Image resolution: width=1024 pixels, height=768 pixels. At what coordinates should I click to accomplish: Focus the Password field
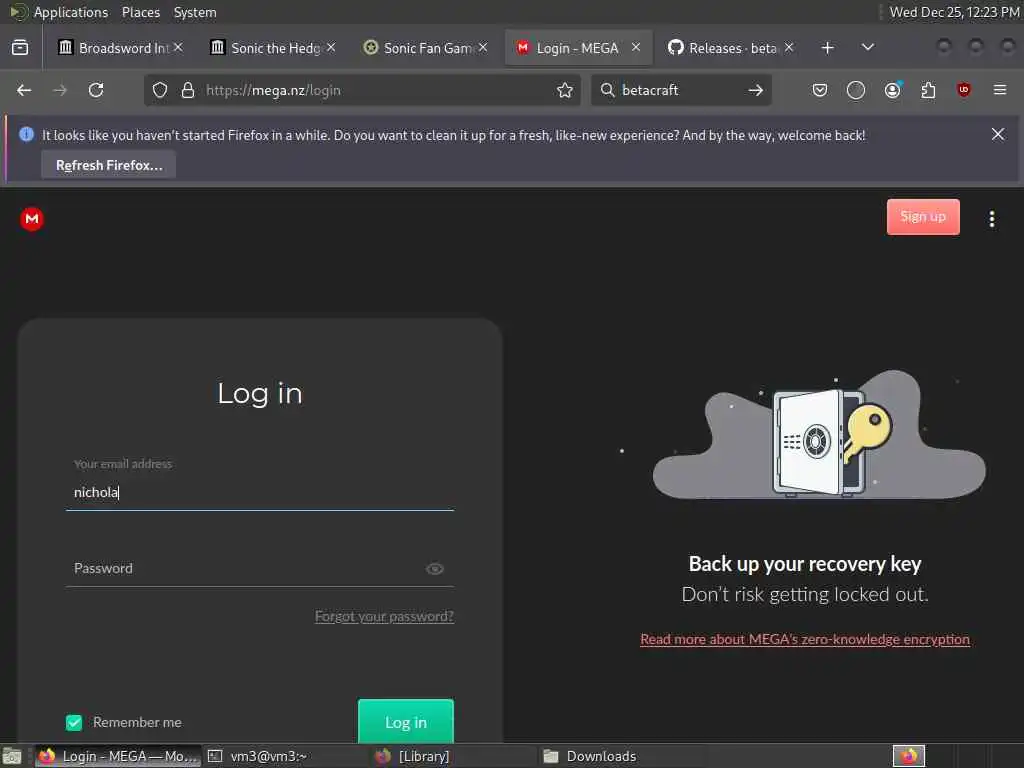coord(260,569)
